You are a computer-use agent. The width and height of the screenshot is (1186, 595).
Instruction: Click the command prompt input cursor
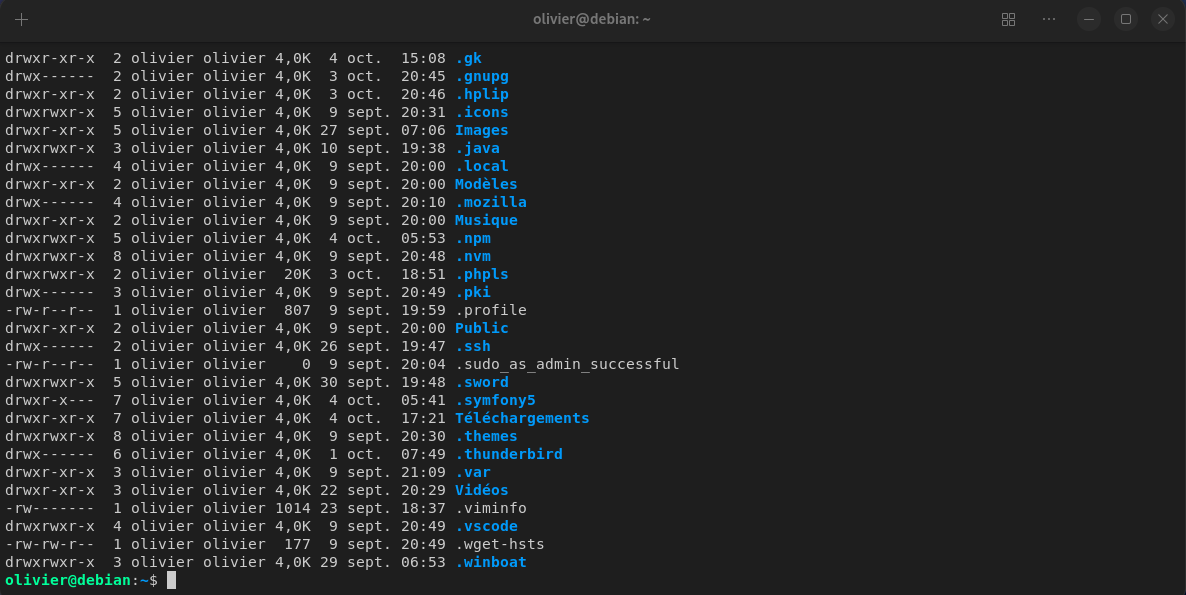171,581
